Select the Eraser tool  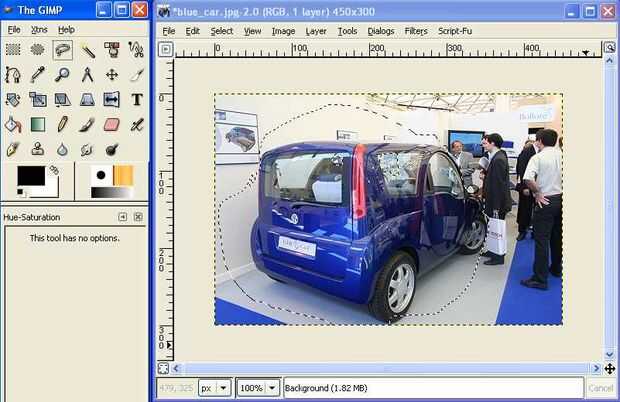(112, 125)
